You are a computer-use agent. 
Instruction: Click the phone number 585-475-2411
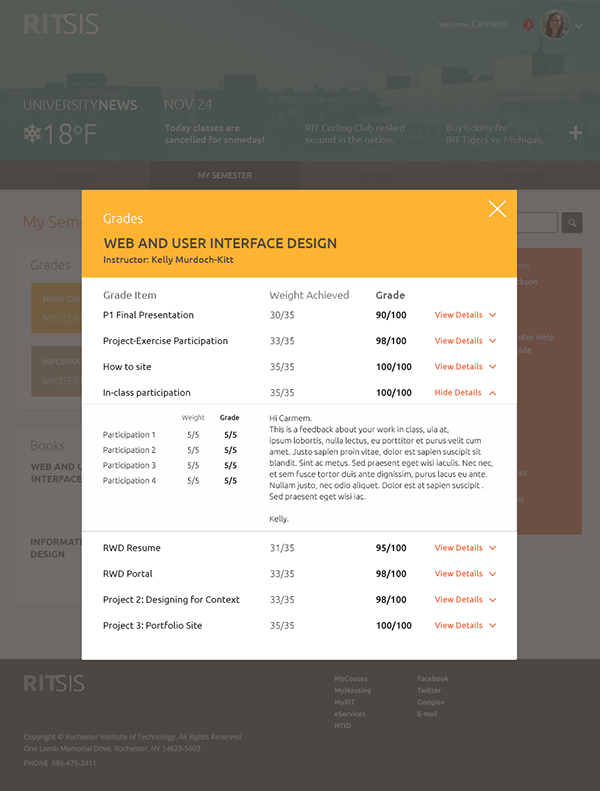point(74,763)
